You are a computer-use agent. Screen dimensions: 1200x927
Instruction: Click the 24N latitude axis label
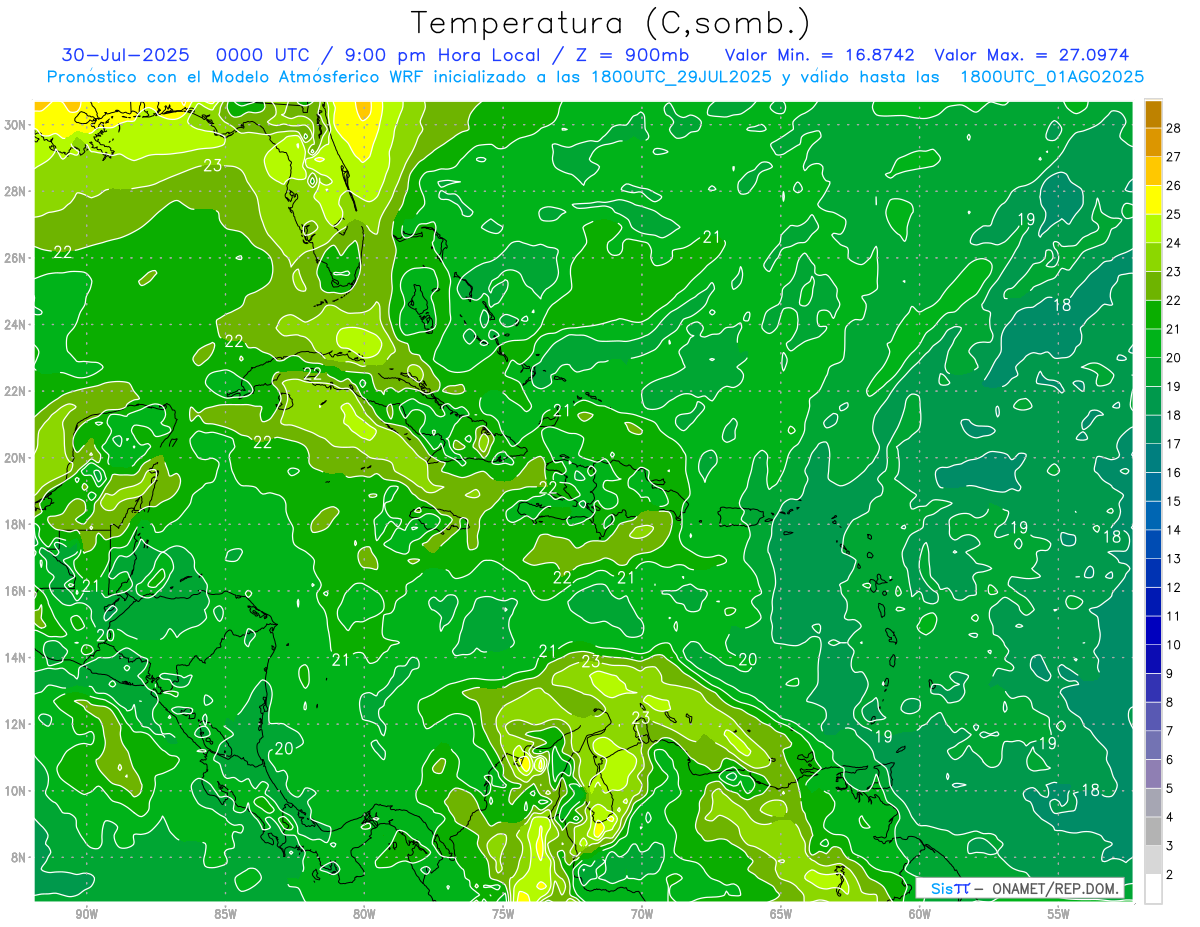tap(17, 324)
